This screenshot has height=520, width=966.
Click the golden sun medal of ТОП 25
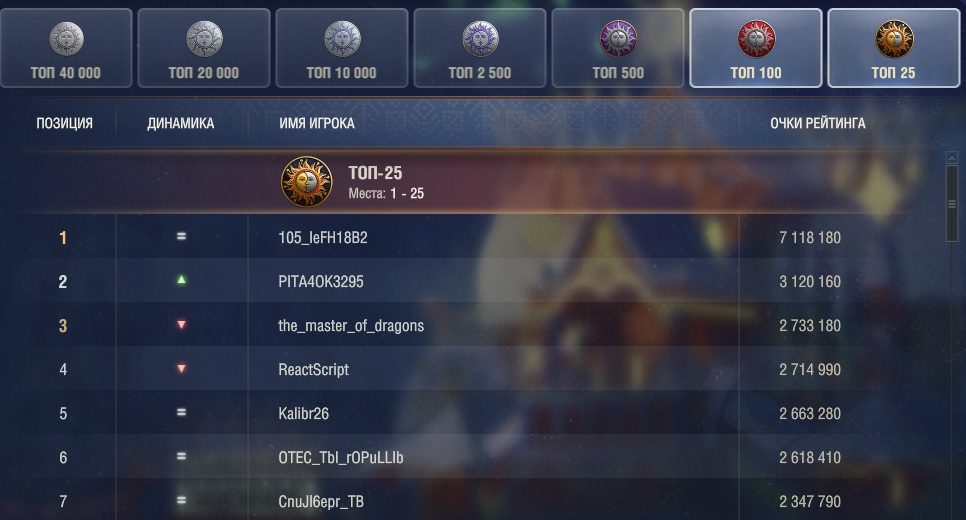coord(894,39)
